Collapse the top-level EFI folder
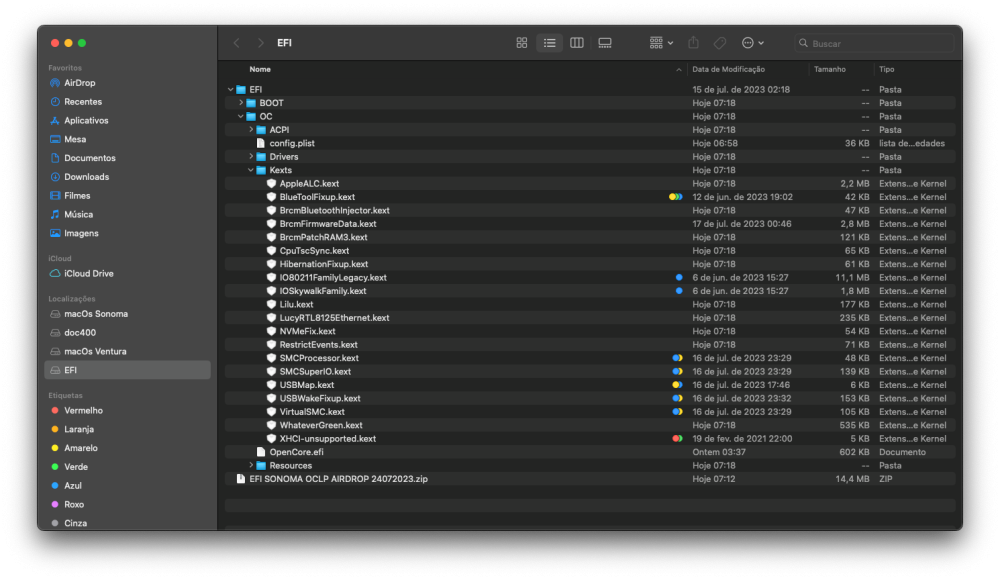Image resolution: width=1000 pixels, height=580 pixels. click(231, 90)
